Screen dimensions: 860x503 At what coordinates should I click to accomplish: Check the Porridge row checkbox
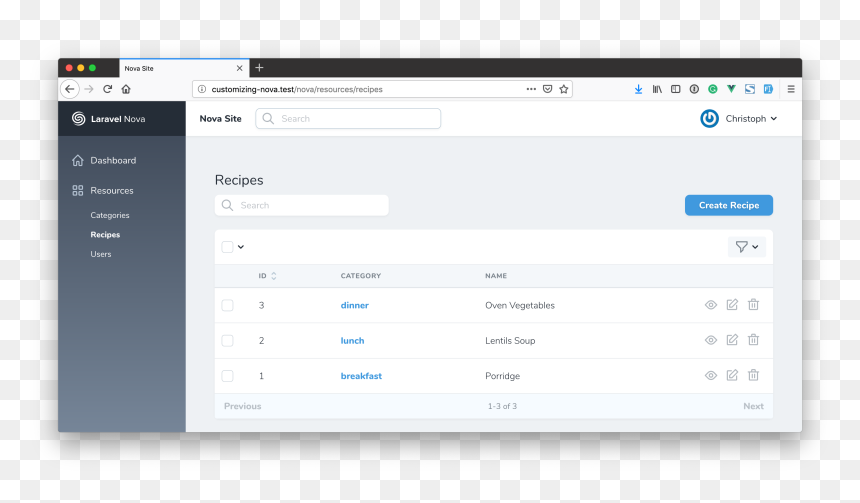(227, 376)
